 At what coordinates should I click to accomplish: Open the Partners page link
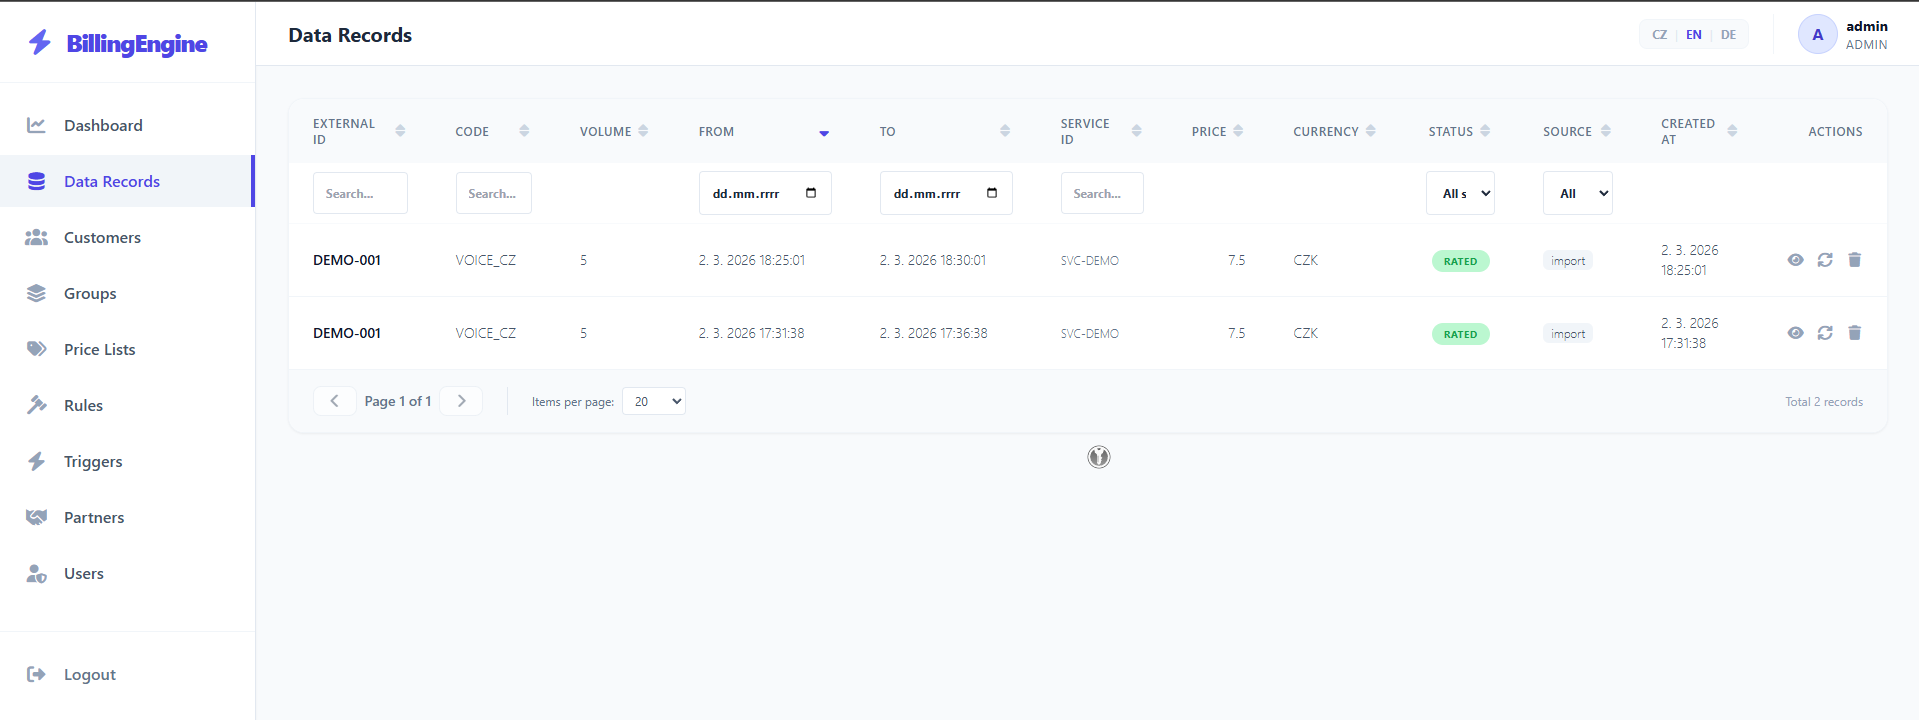click(x=127, y=517)
